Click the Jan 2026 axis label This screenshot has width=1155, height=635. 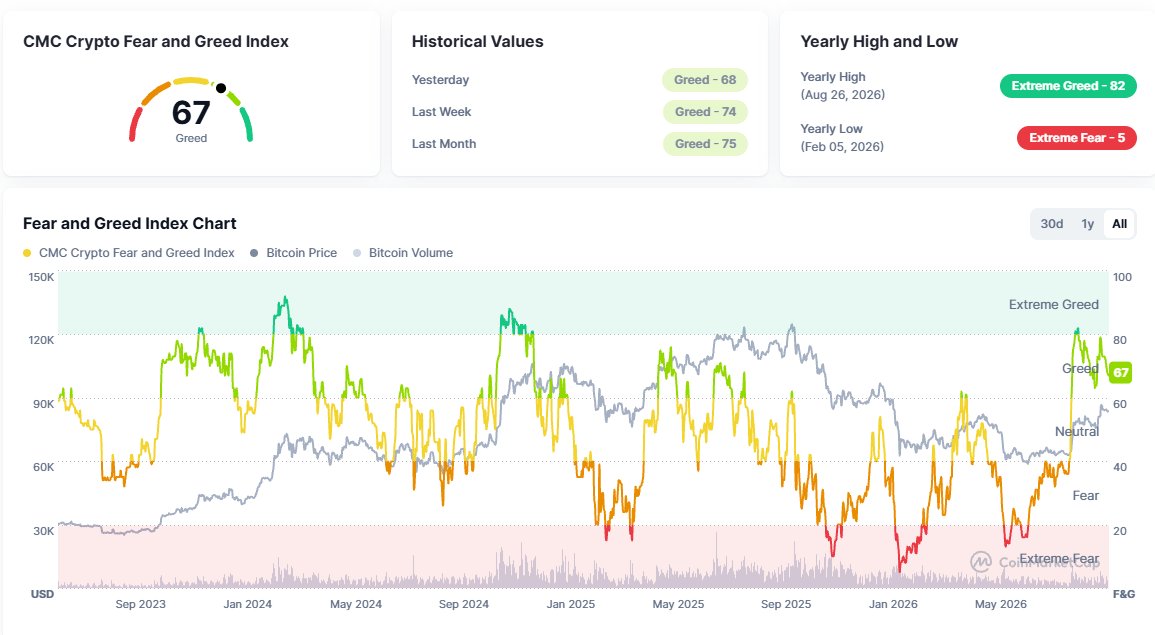(x=893, y=604)
